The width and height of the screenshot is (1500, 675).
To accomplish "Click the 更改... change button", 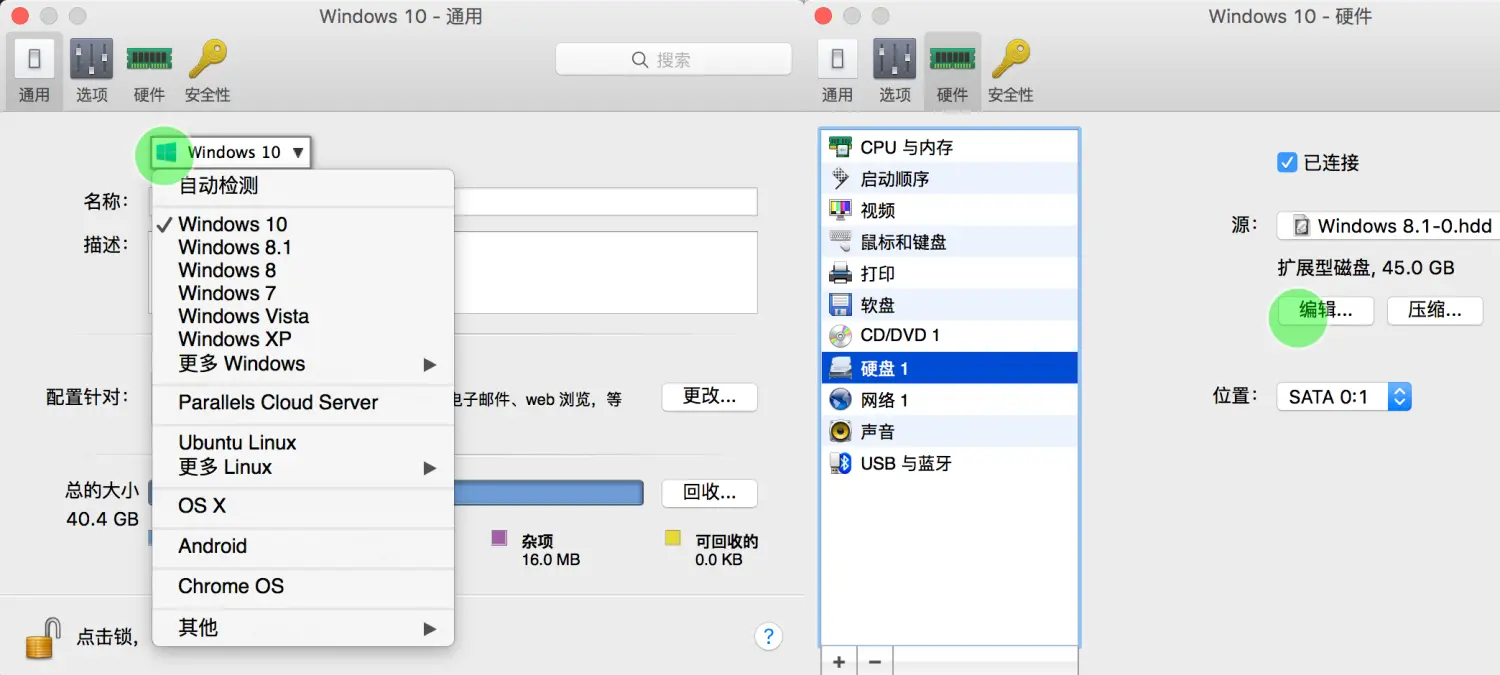I will [709, 397].
